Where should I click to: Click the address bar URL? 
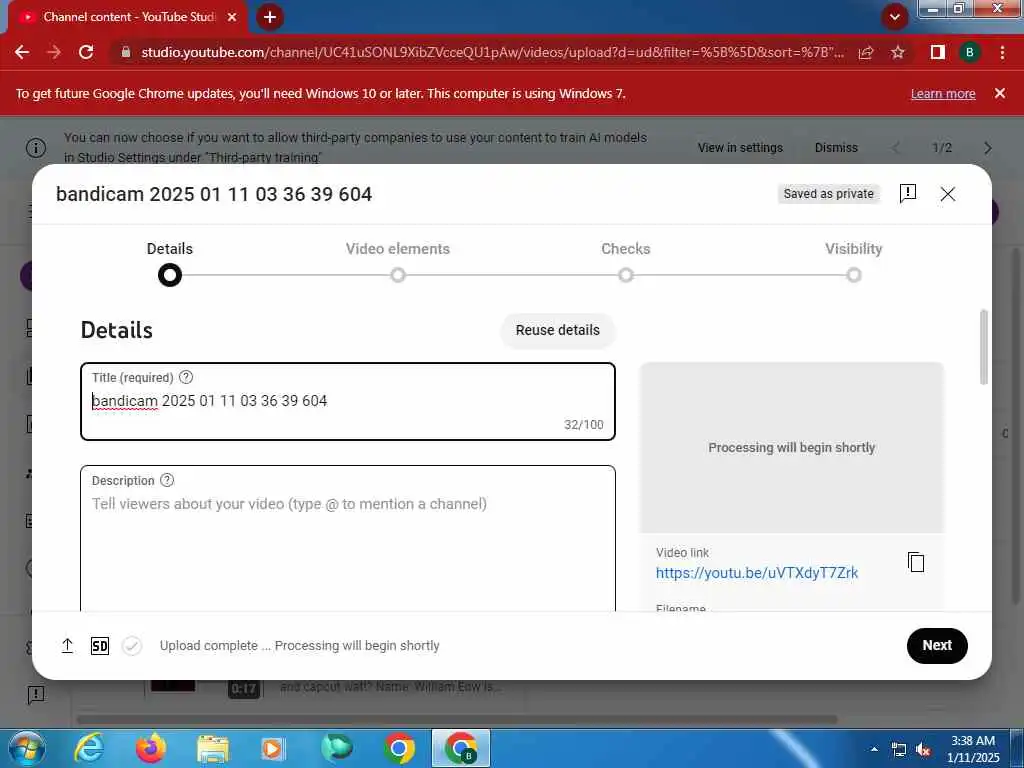click(x=492, y=52)
